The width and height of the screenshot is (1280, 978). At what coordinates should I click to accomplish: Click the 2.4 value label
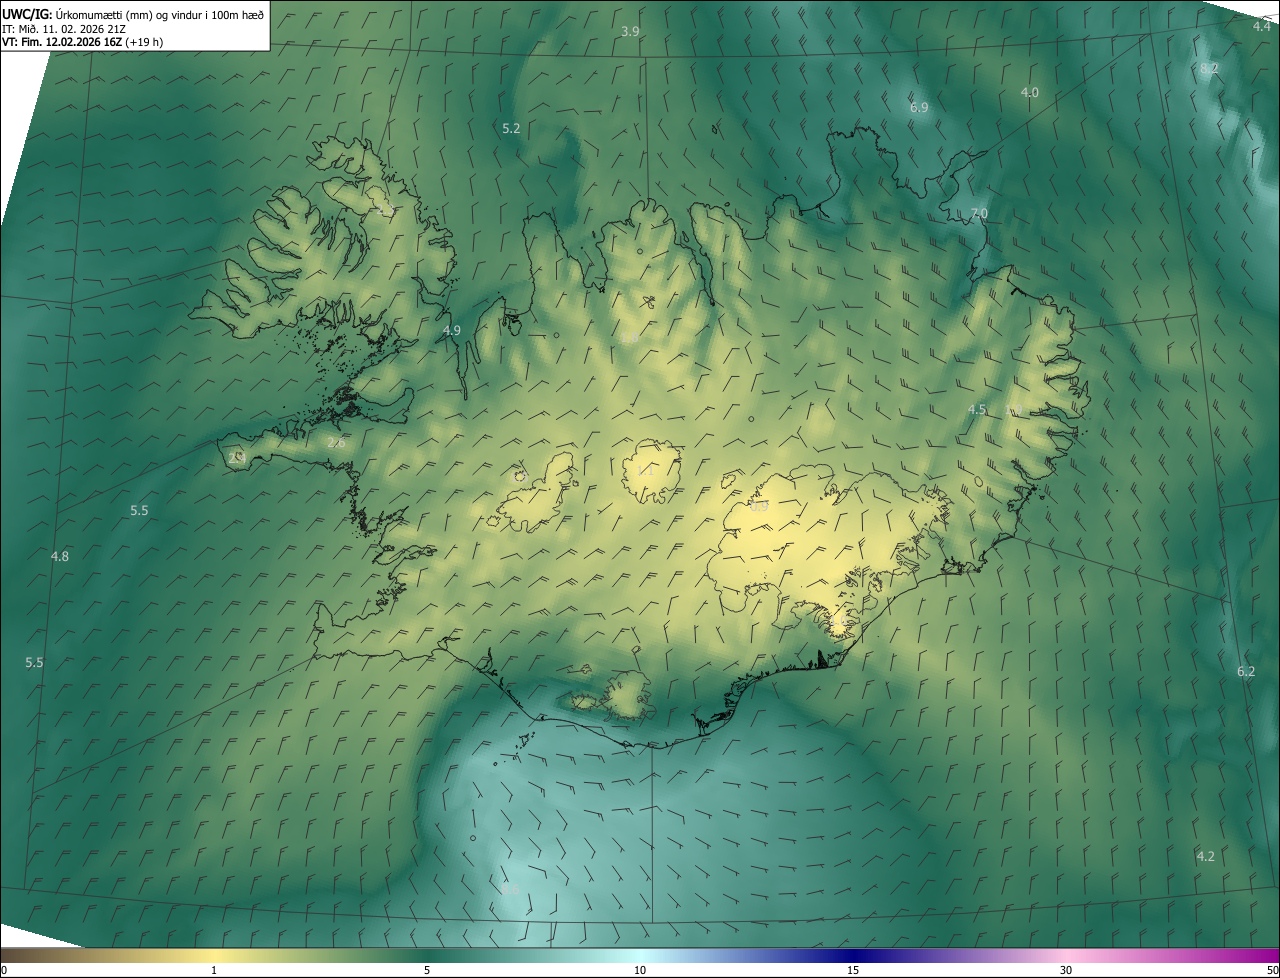tap(237, 457)
